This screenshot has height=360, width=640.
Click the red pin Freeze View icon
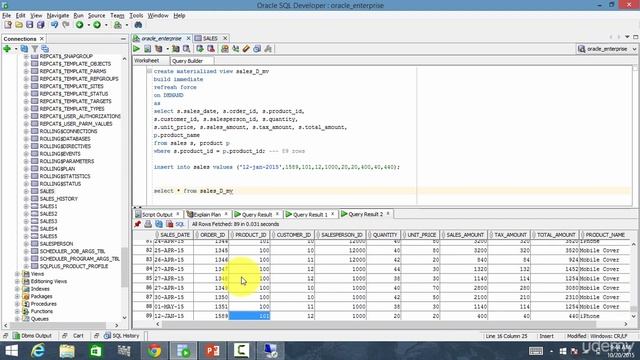pos(138,224)
